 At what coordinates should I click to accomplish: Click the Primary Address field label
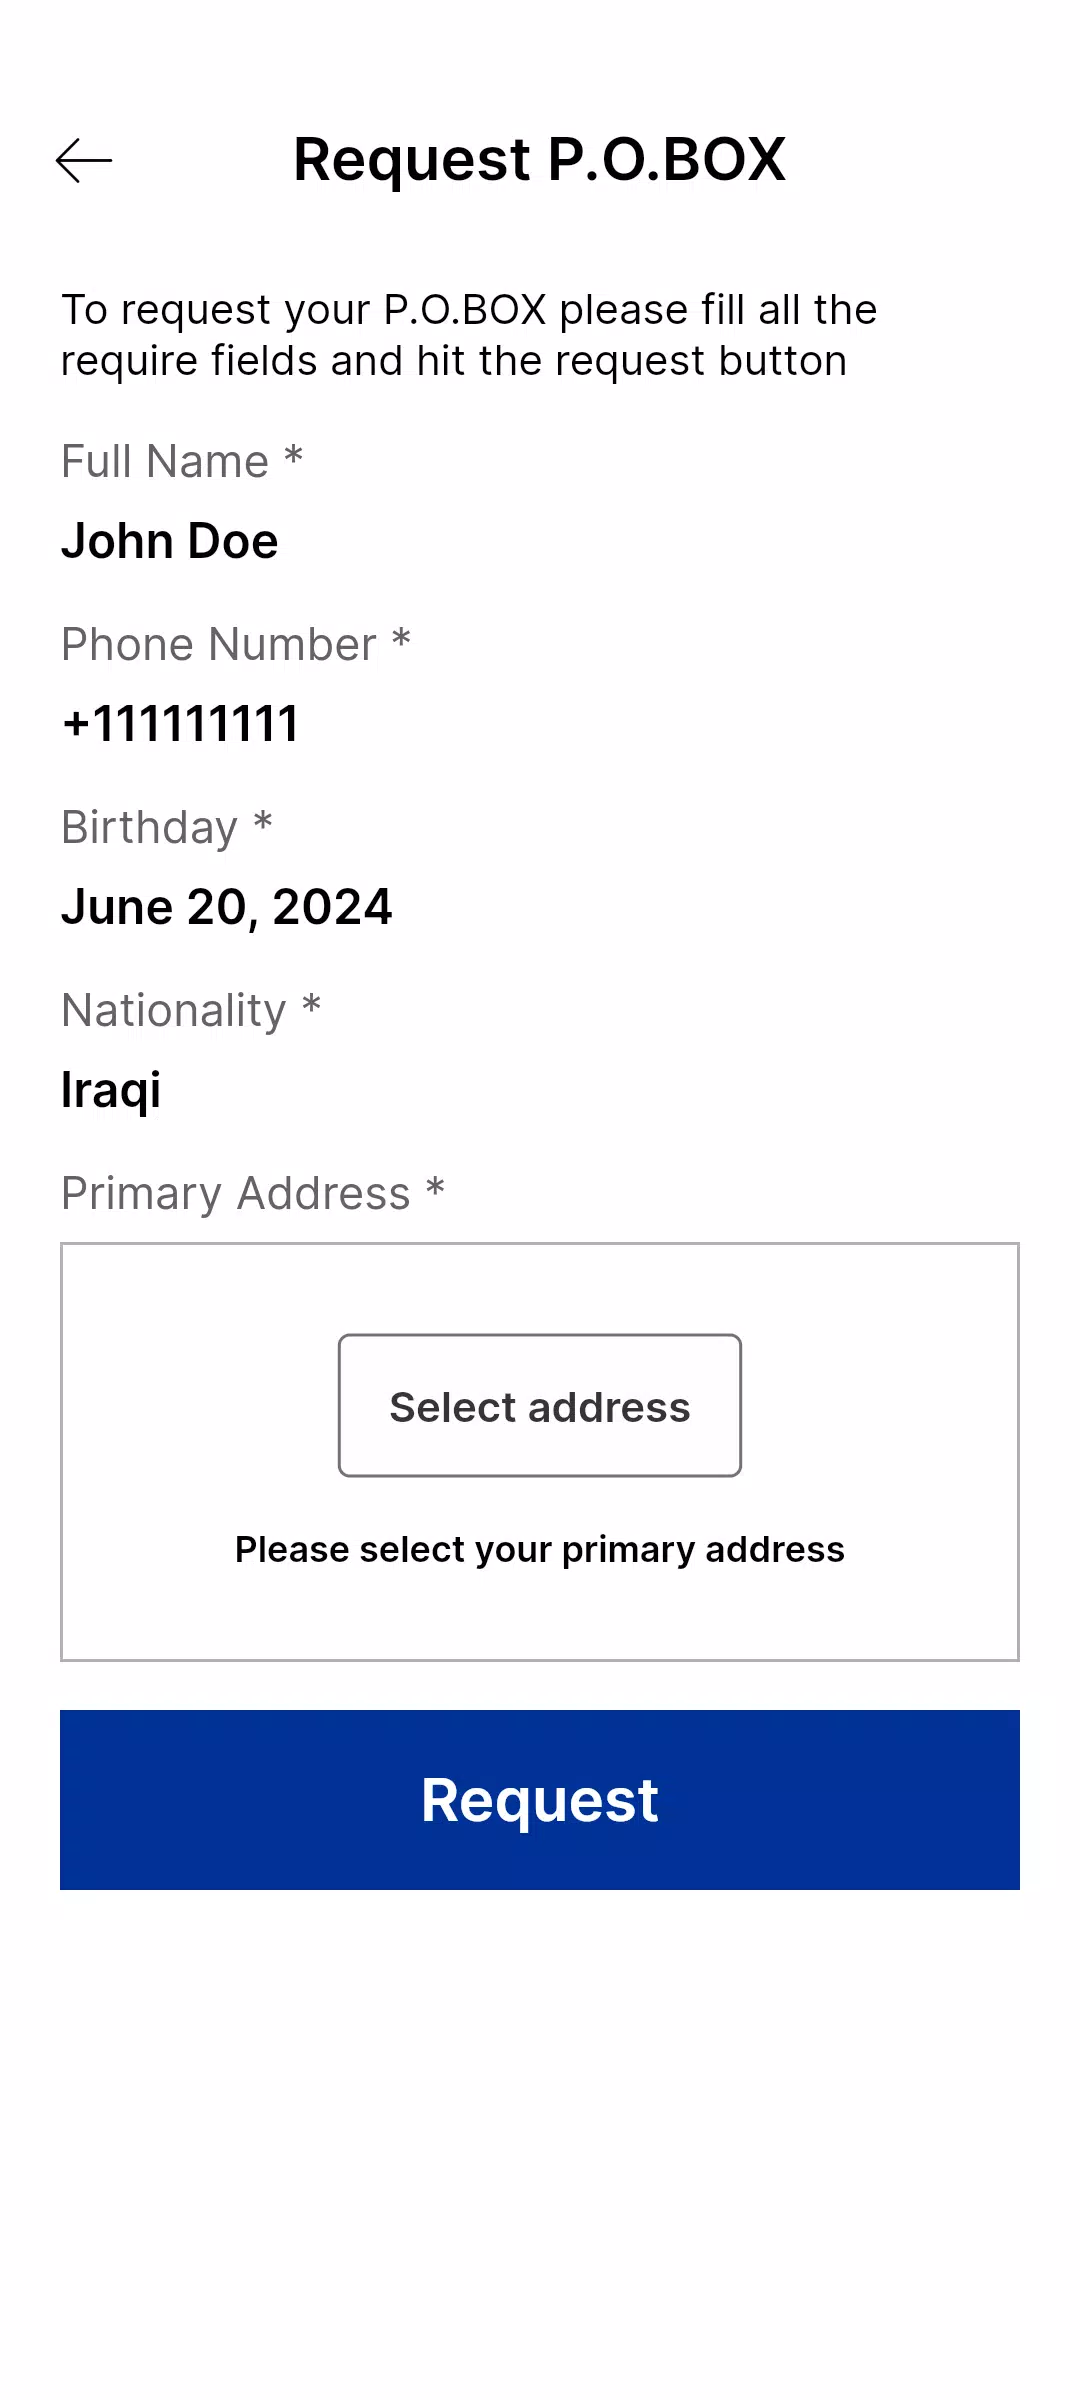[236, 1194]
